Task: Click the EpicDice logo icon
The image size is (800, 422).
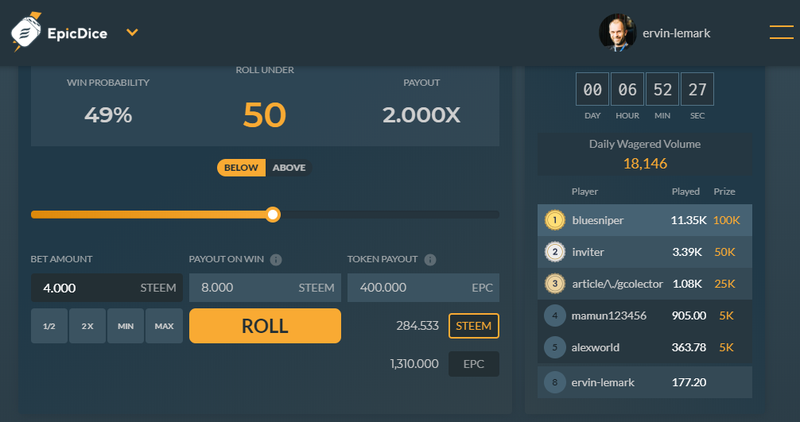Action: tap(27, 32)
